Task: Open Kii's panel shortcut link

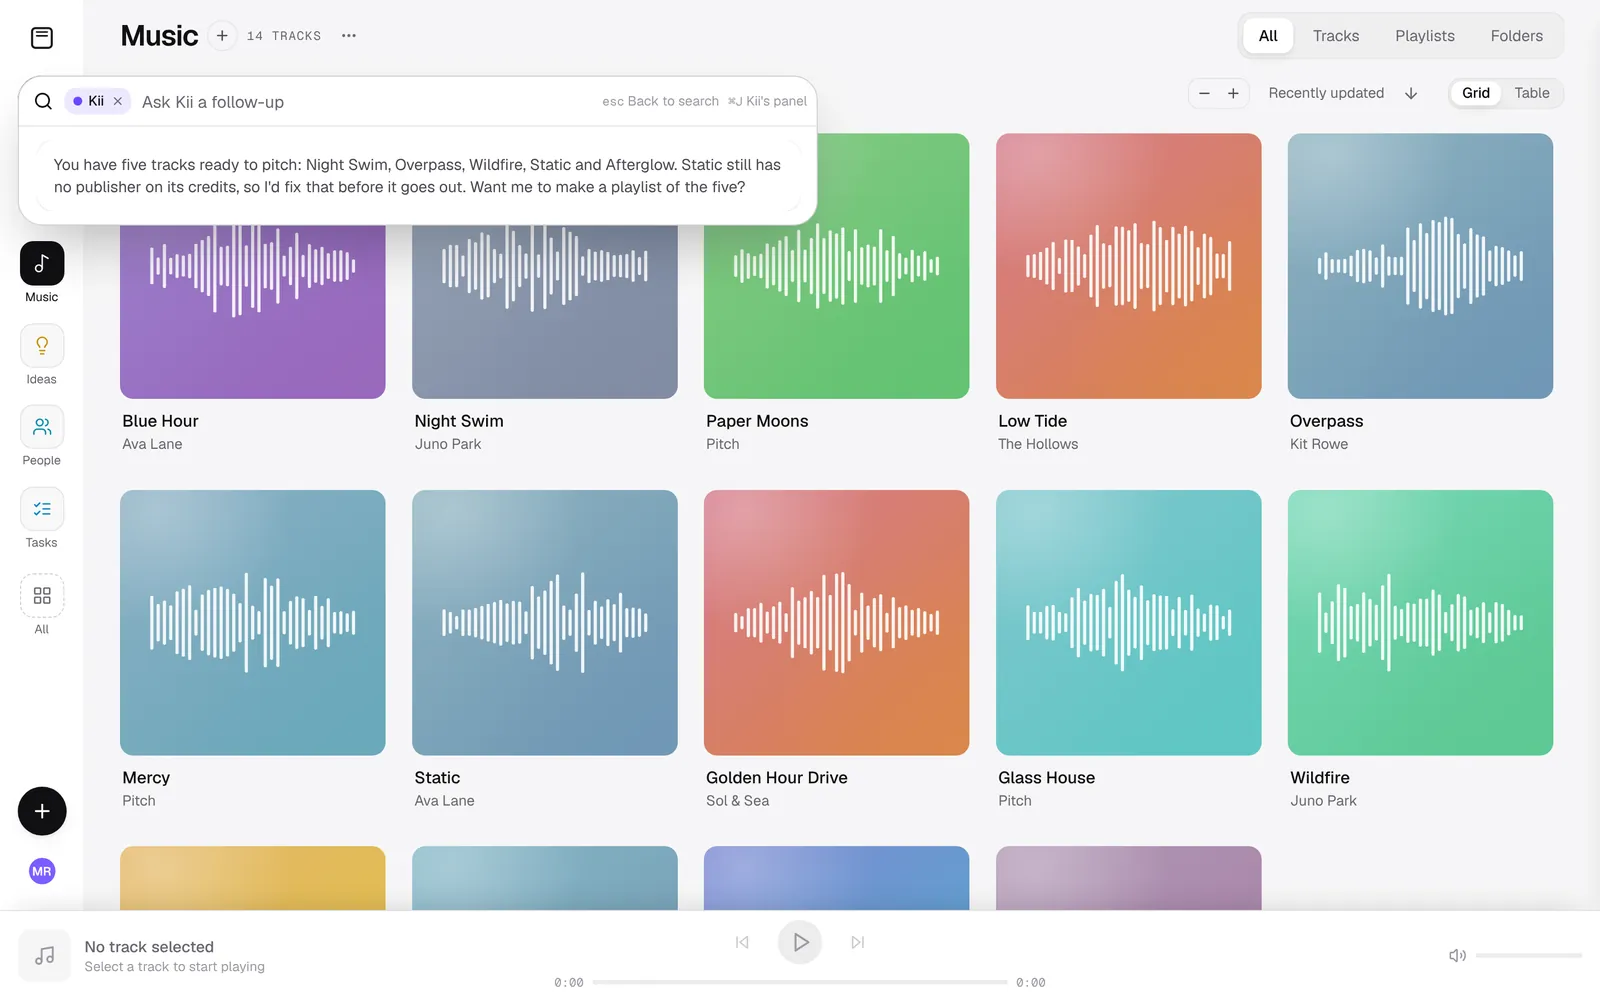Action: tap(767, 101)
